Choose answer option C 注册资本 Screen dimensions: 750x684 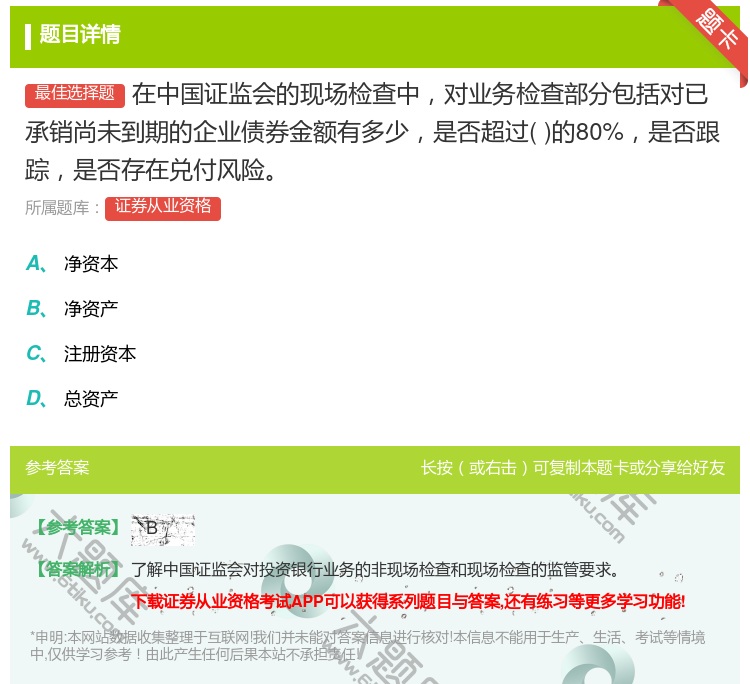point(81,354)
